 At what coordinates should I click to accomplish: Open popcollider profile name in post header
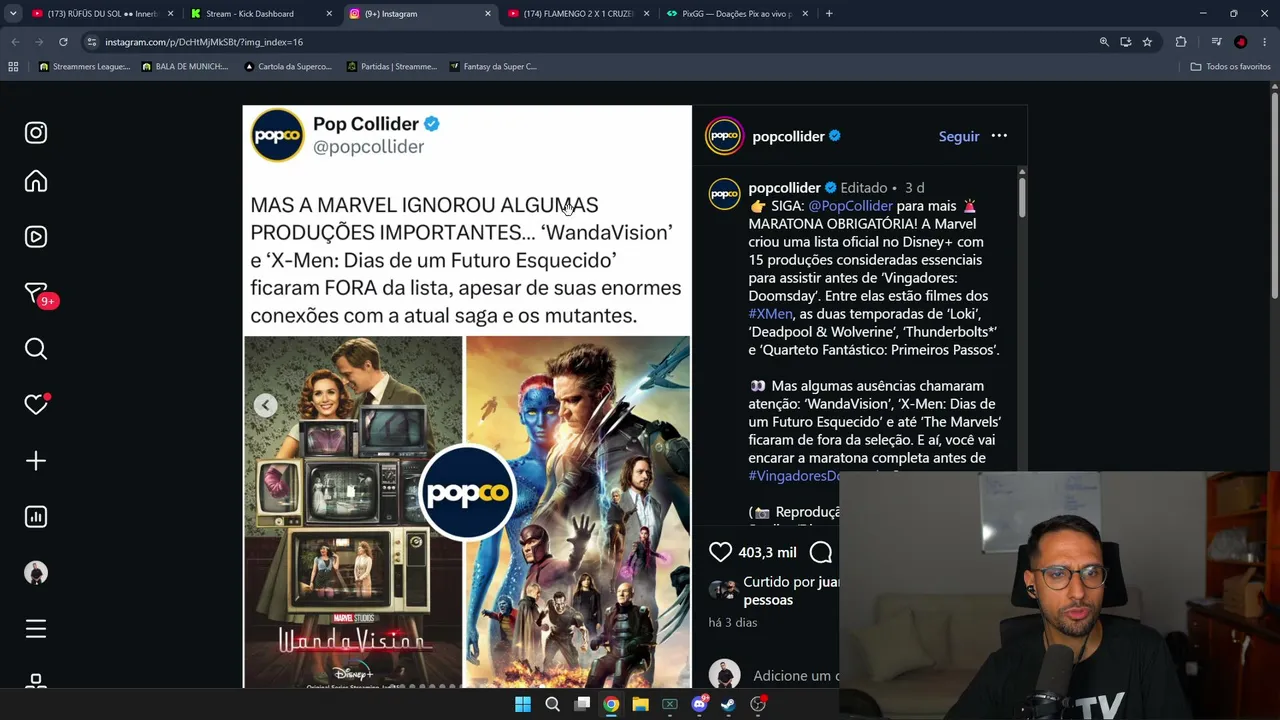(x=788, y=137)
